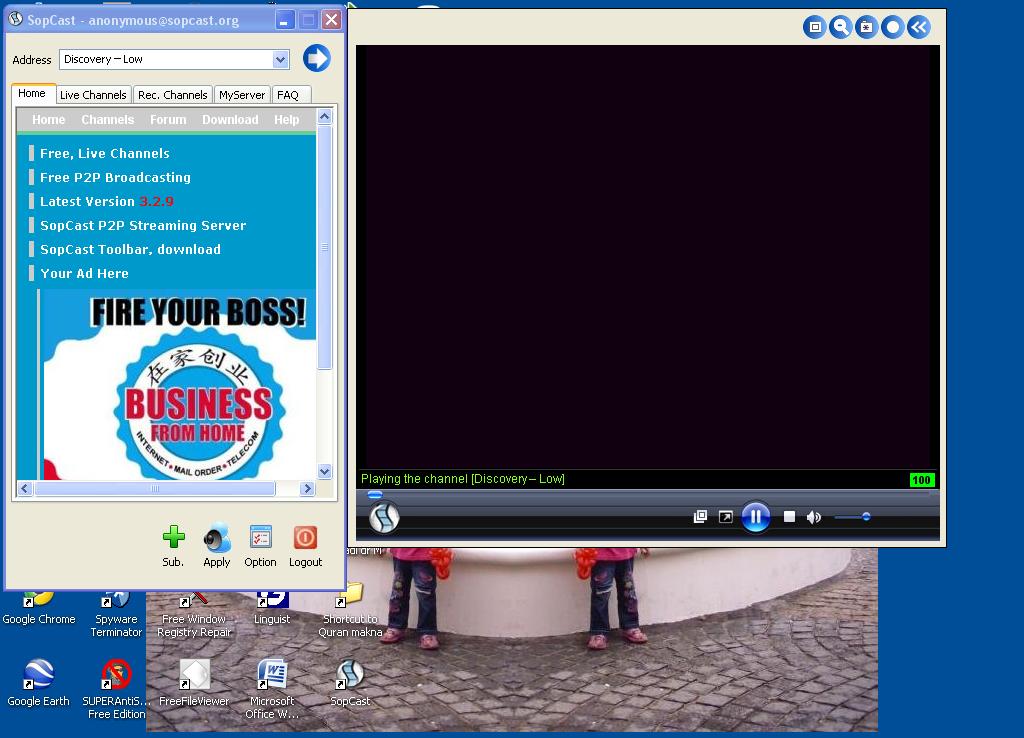The height and width of the screenshot is (738, 1024).
Task: Click the SopCast title bar logo icon
Action: [x=16, y=19]
